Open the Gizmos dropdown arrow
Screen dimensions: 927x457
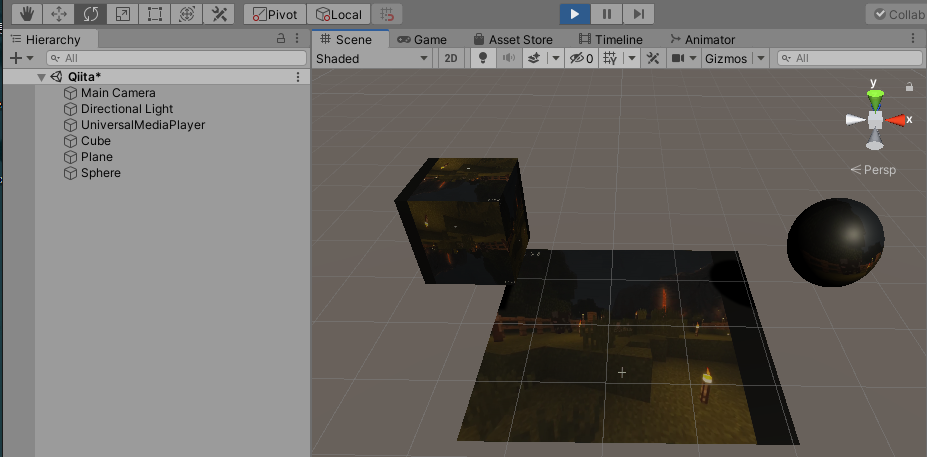point(760,58)
